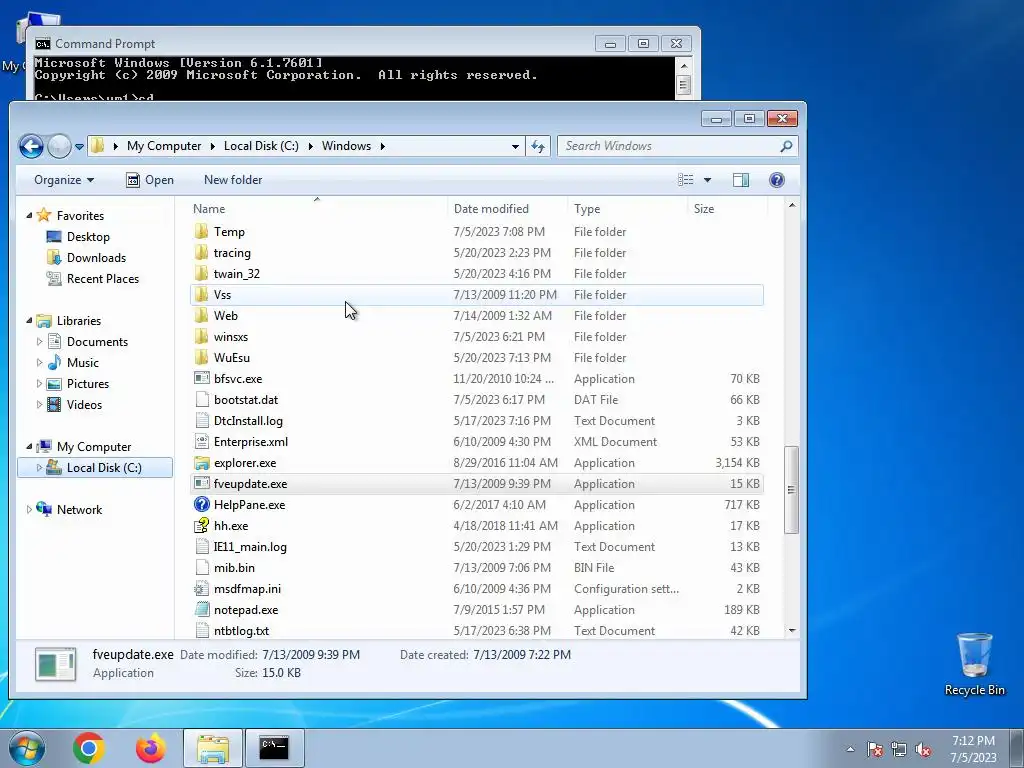The image size is (1024, 768).
Task: Expand the Pictures library node
Action: click(x=39, y=383)
